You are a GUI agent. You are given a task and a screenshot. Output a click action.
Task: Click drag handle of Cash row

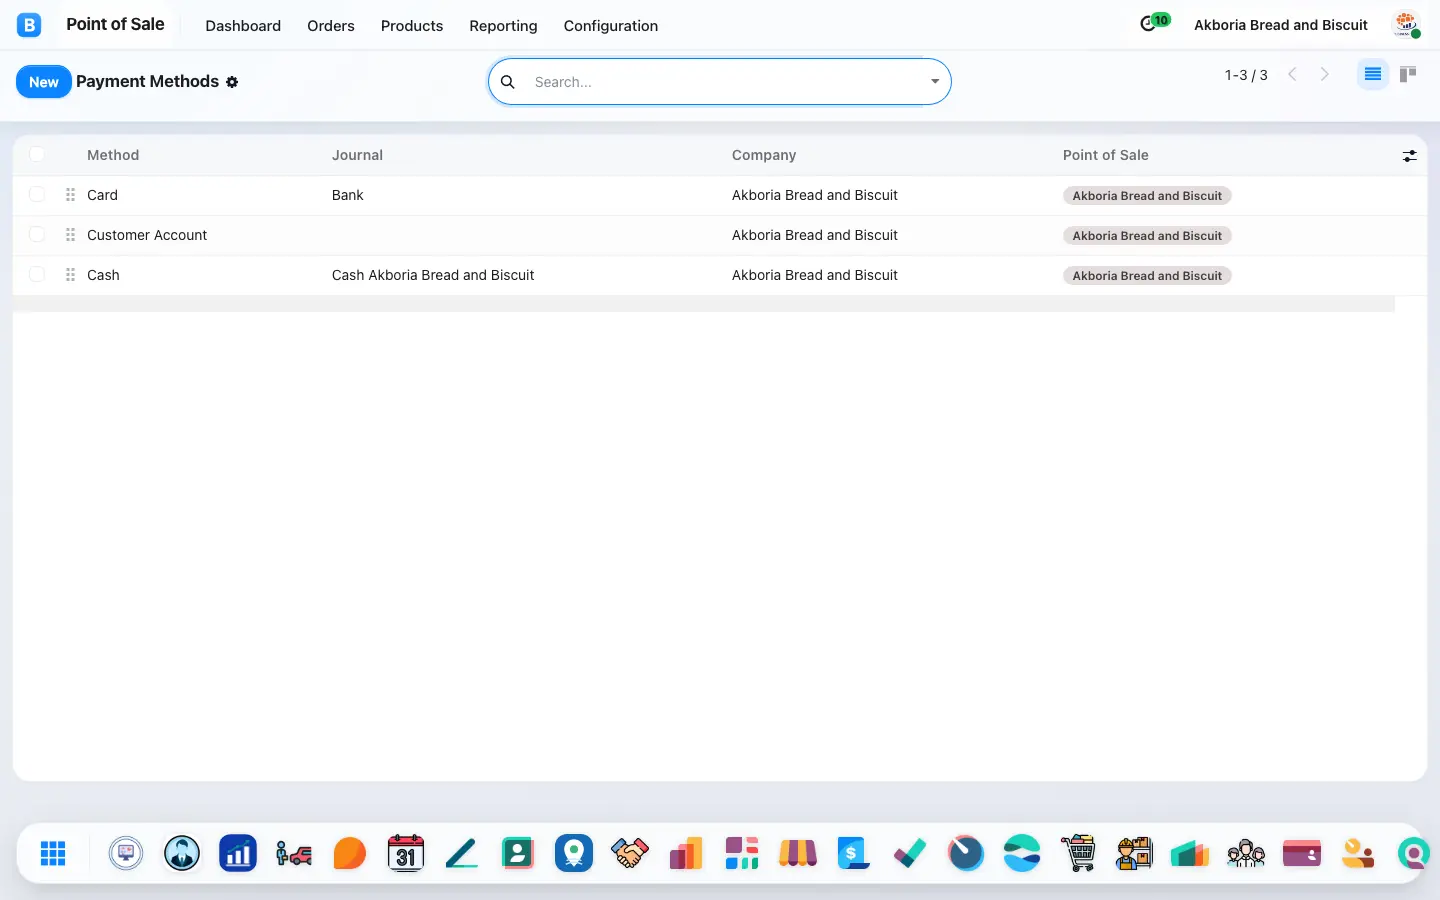(x=70, y=275)
